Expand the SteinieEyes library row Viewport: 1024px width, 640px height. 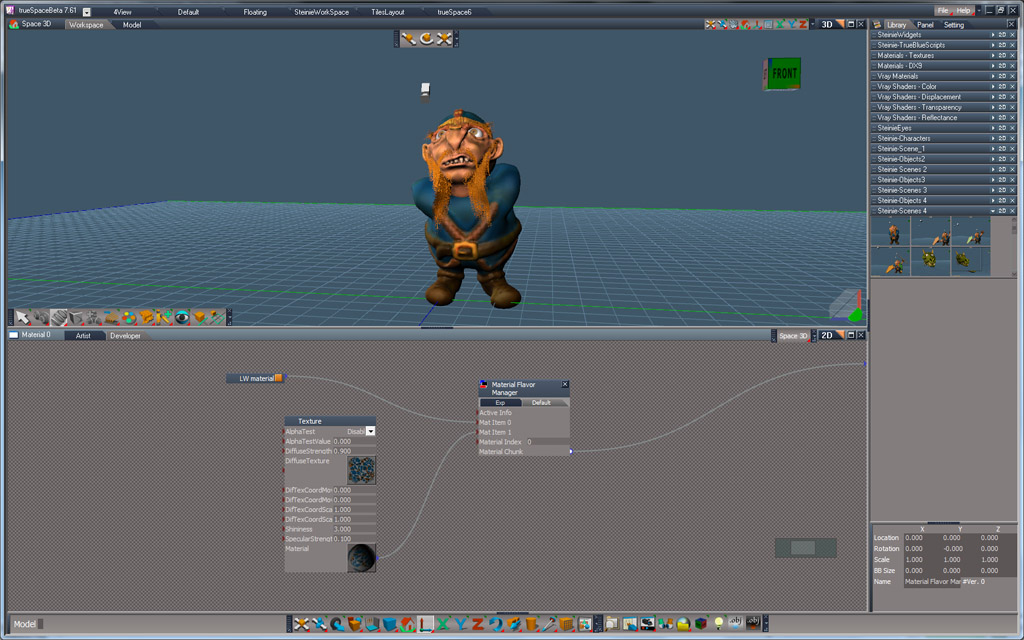pyautogui.click(x=993, y=128)
